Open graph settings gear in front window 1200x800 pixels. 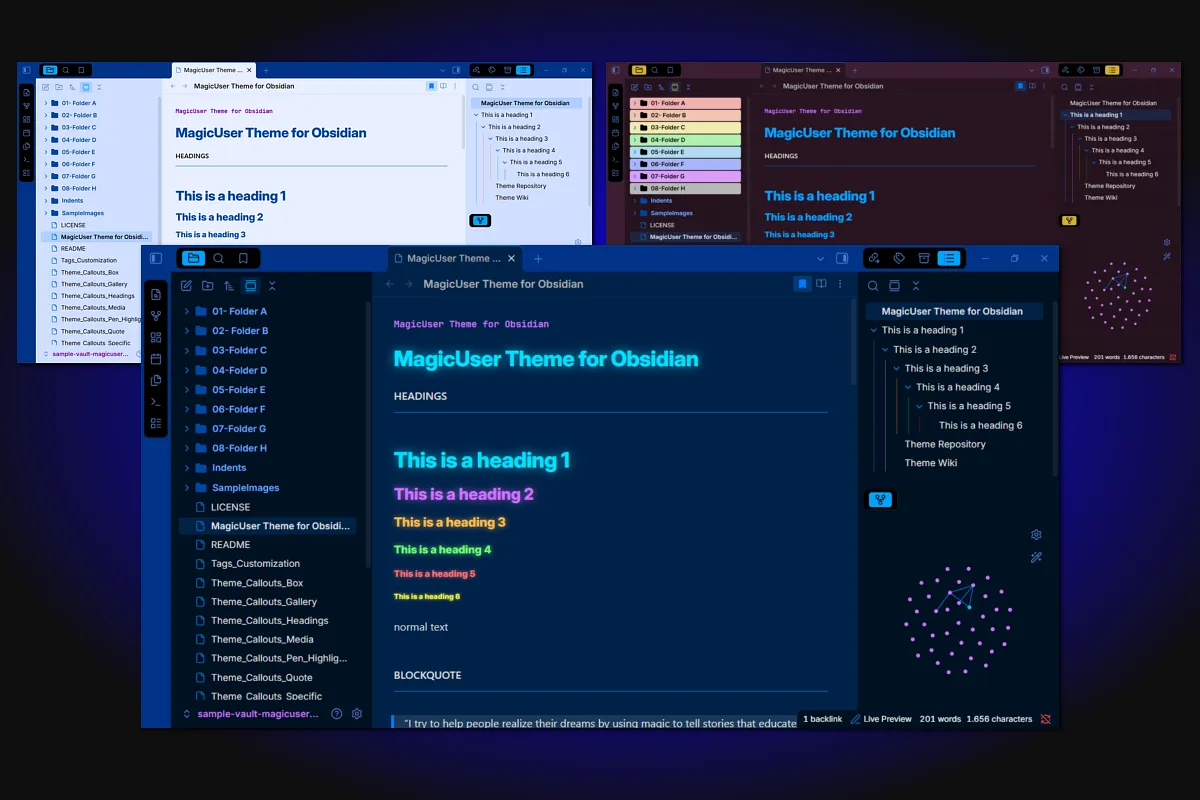1036,535
